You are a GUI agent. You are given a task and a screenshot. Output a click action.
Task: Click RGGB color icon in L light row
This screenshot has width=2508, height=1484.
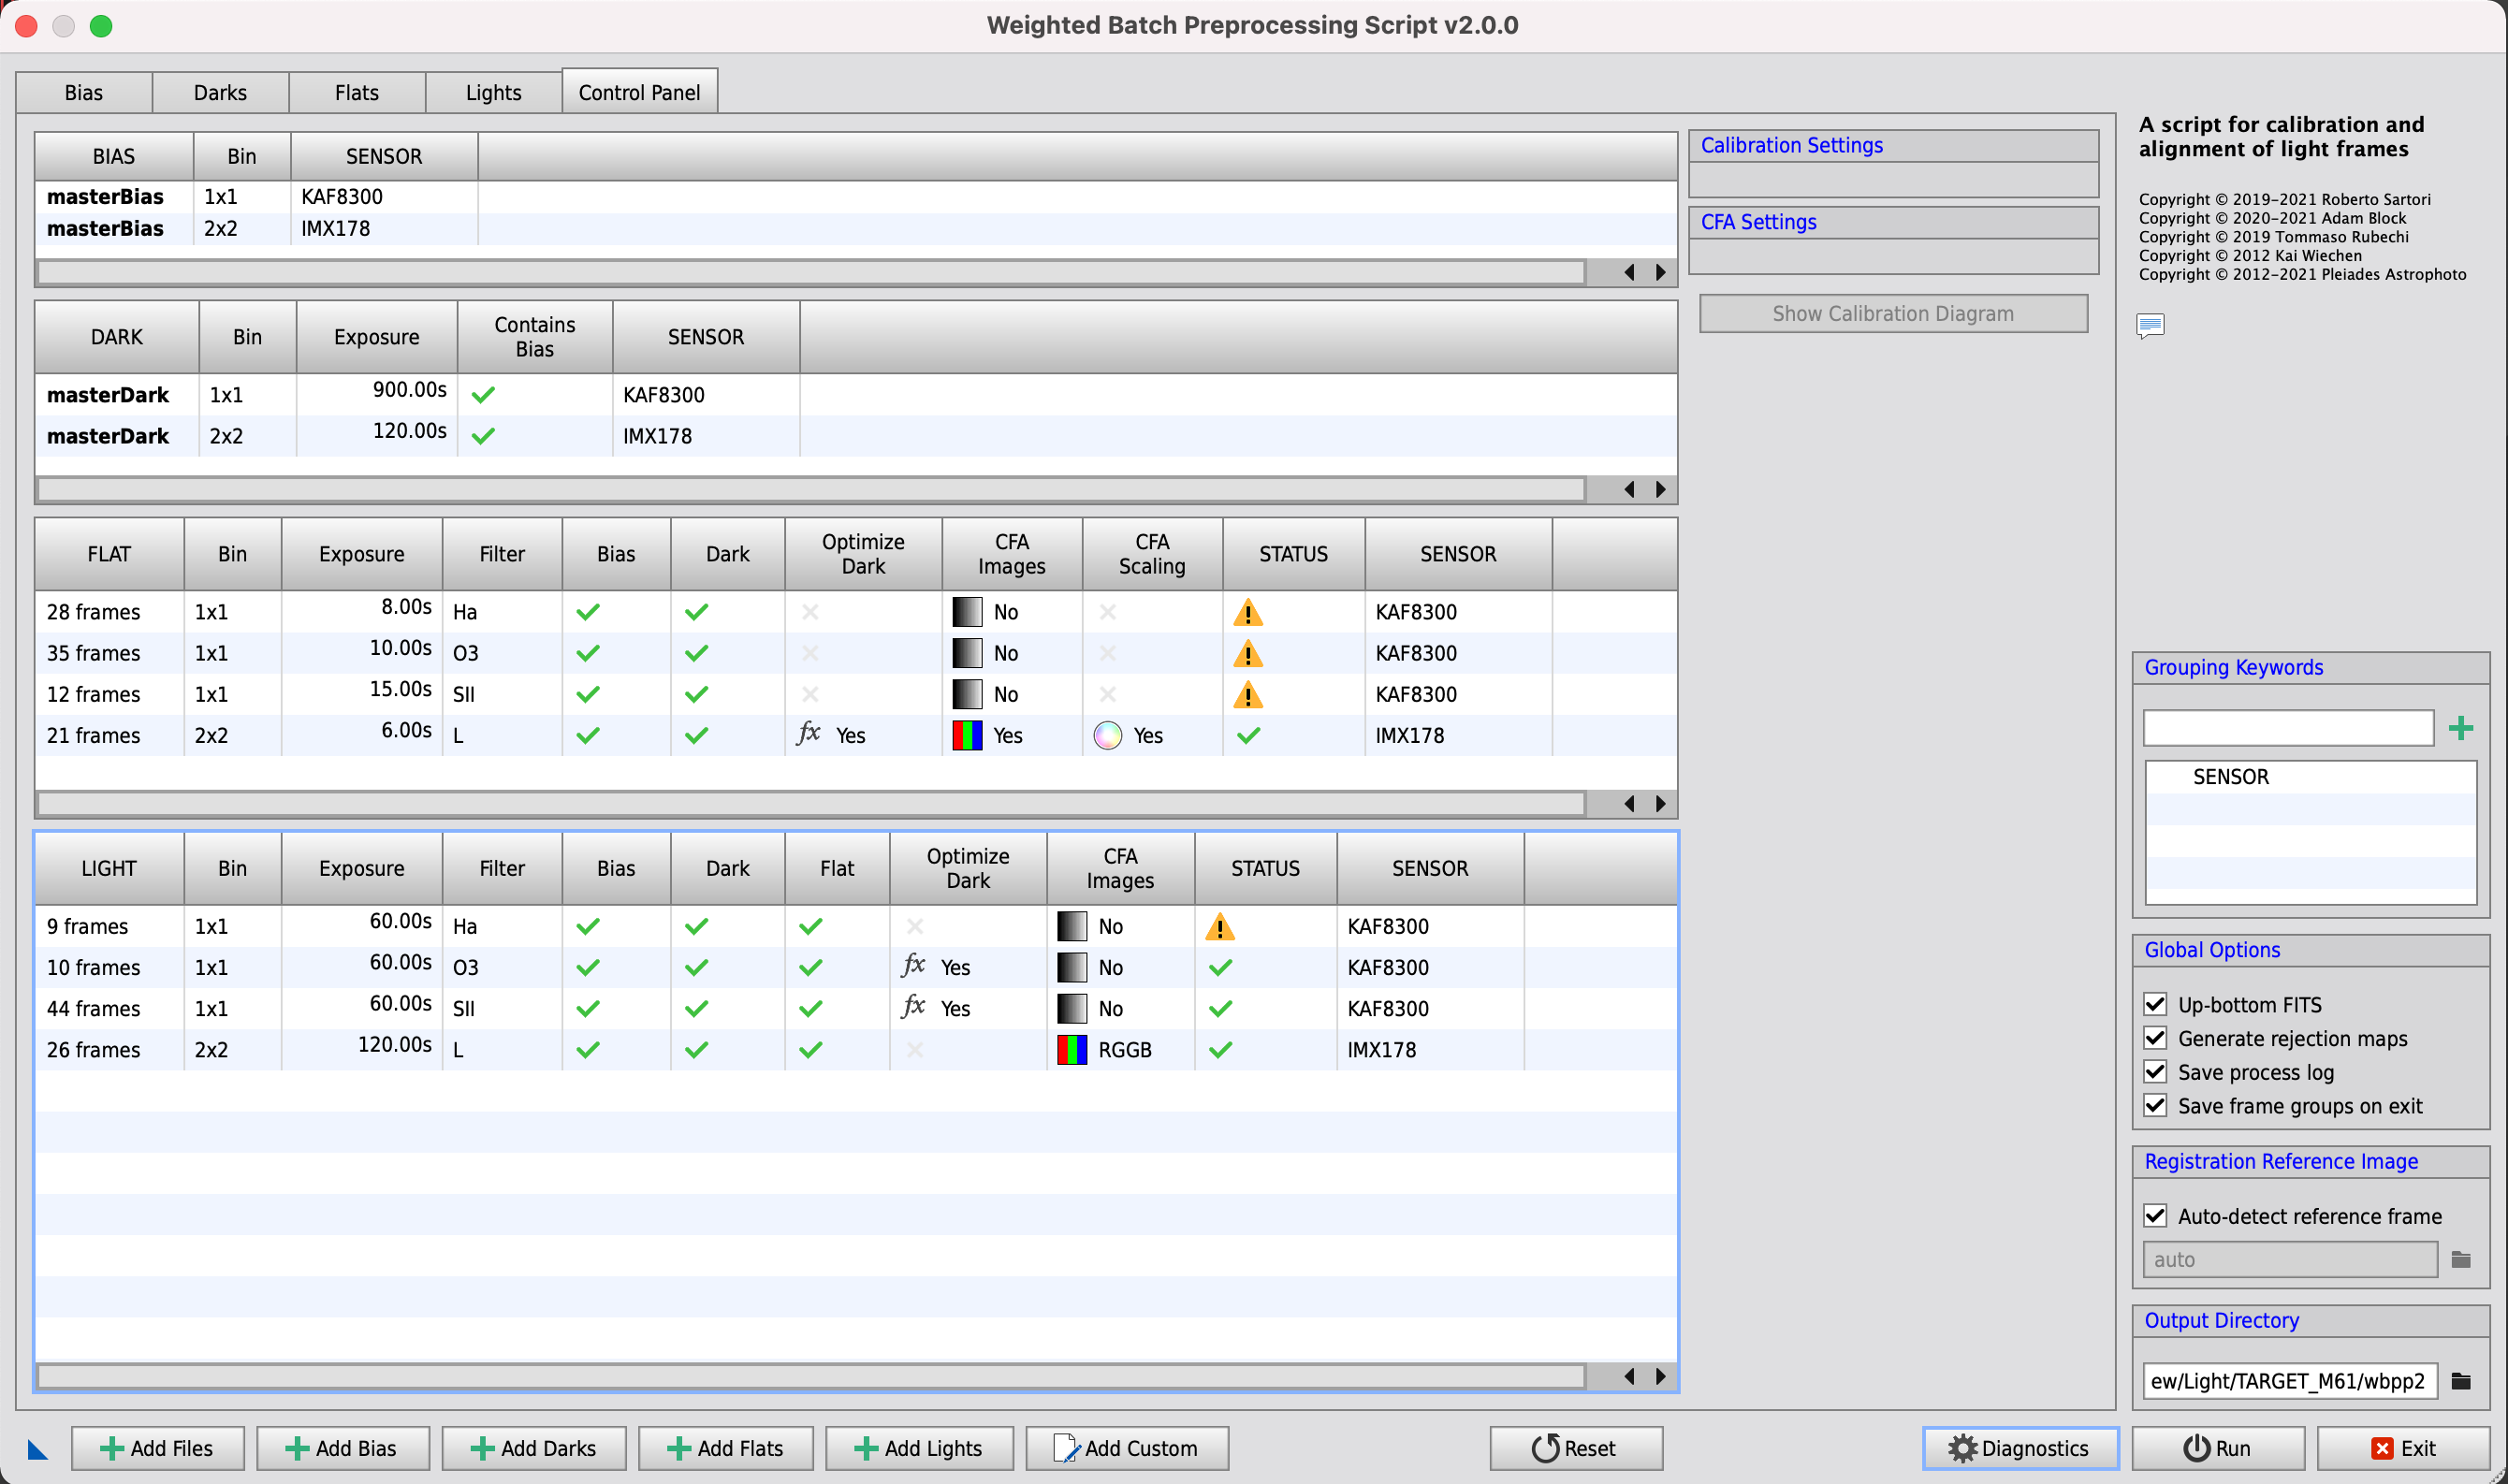click(x=1072, y=1049)
